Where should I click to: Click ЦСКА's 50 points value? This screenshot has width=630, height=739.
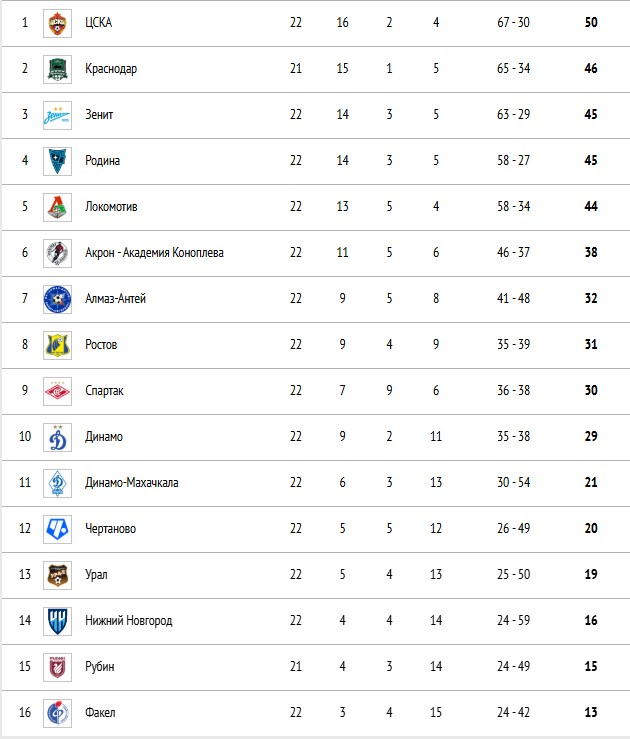coord(591,23)
